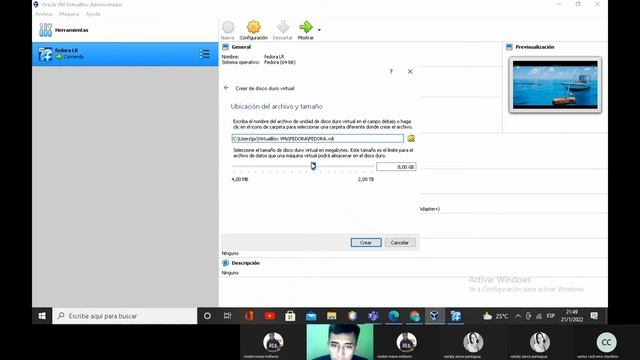The image size is (640, 360).
Task: Go back with the dialog's left arrow
Action: (x=227, y=88)
